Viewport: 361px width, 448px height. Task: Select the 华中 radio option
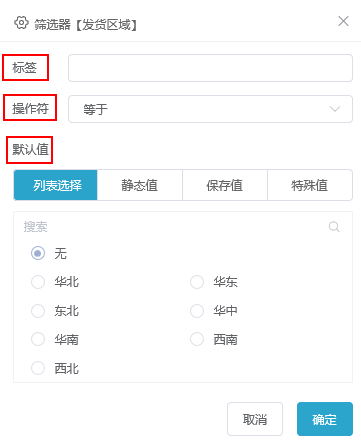click(x=197, y=311)
